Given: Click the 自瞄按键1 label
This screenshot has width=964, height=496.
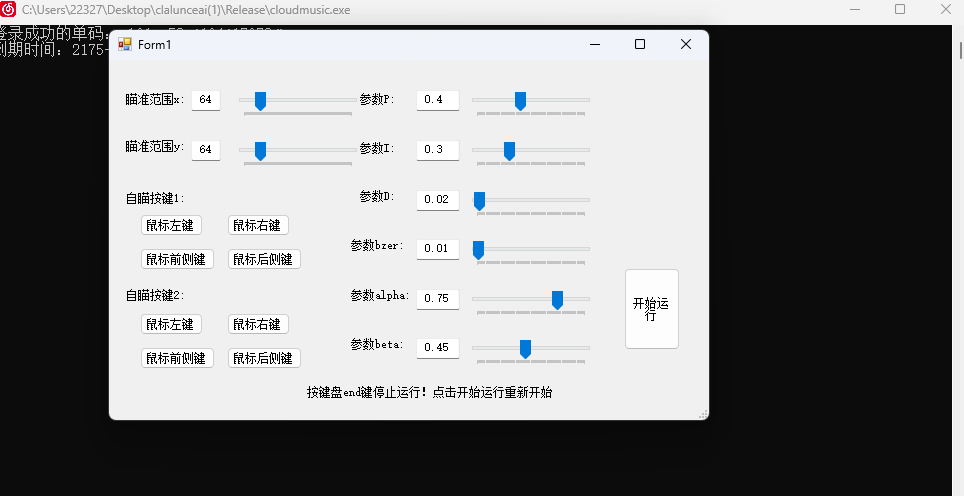Looking at the screenshot, I should click(x=155, y=199).
